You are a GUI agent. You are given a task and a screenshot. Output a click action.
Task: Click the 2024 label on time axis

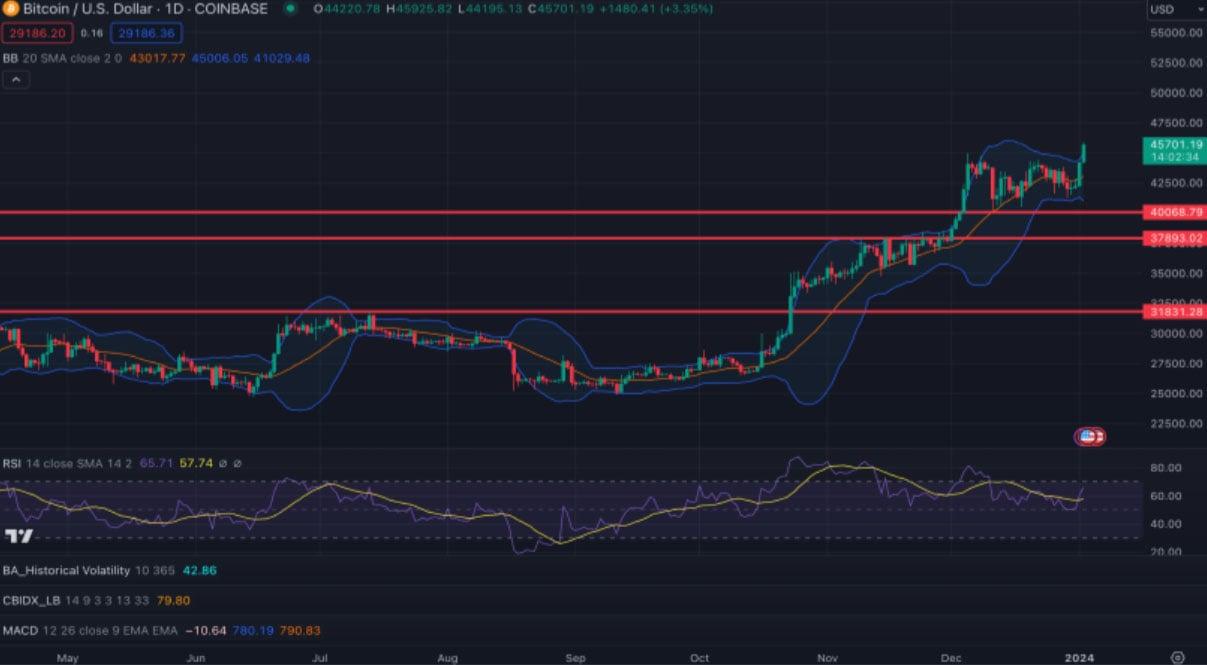[1078, 658]
